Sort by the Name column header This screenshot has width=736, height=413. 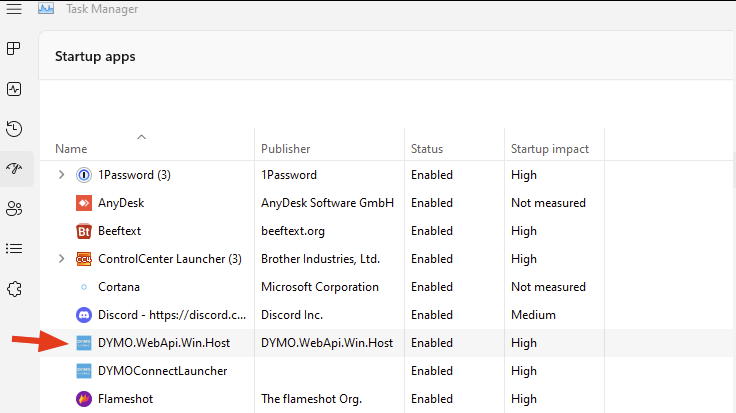click(x=71, y=149)
